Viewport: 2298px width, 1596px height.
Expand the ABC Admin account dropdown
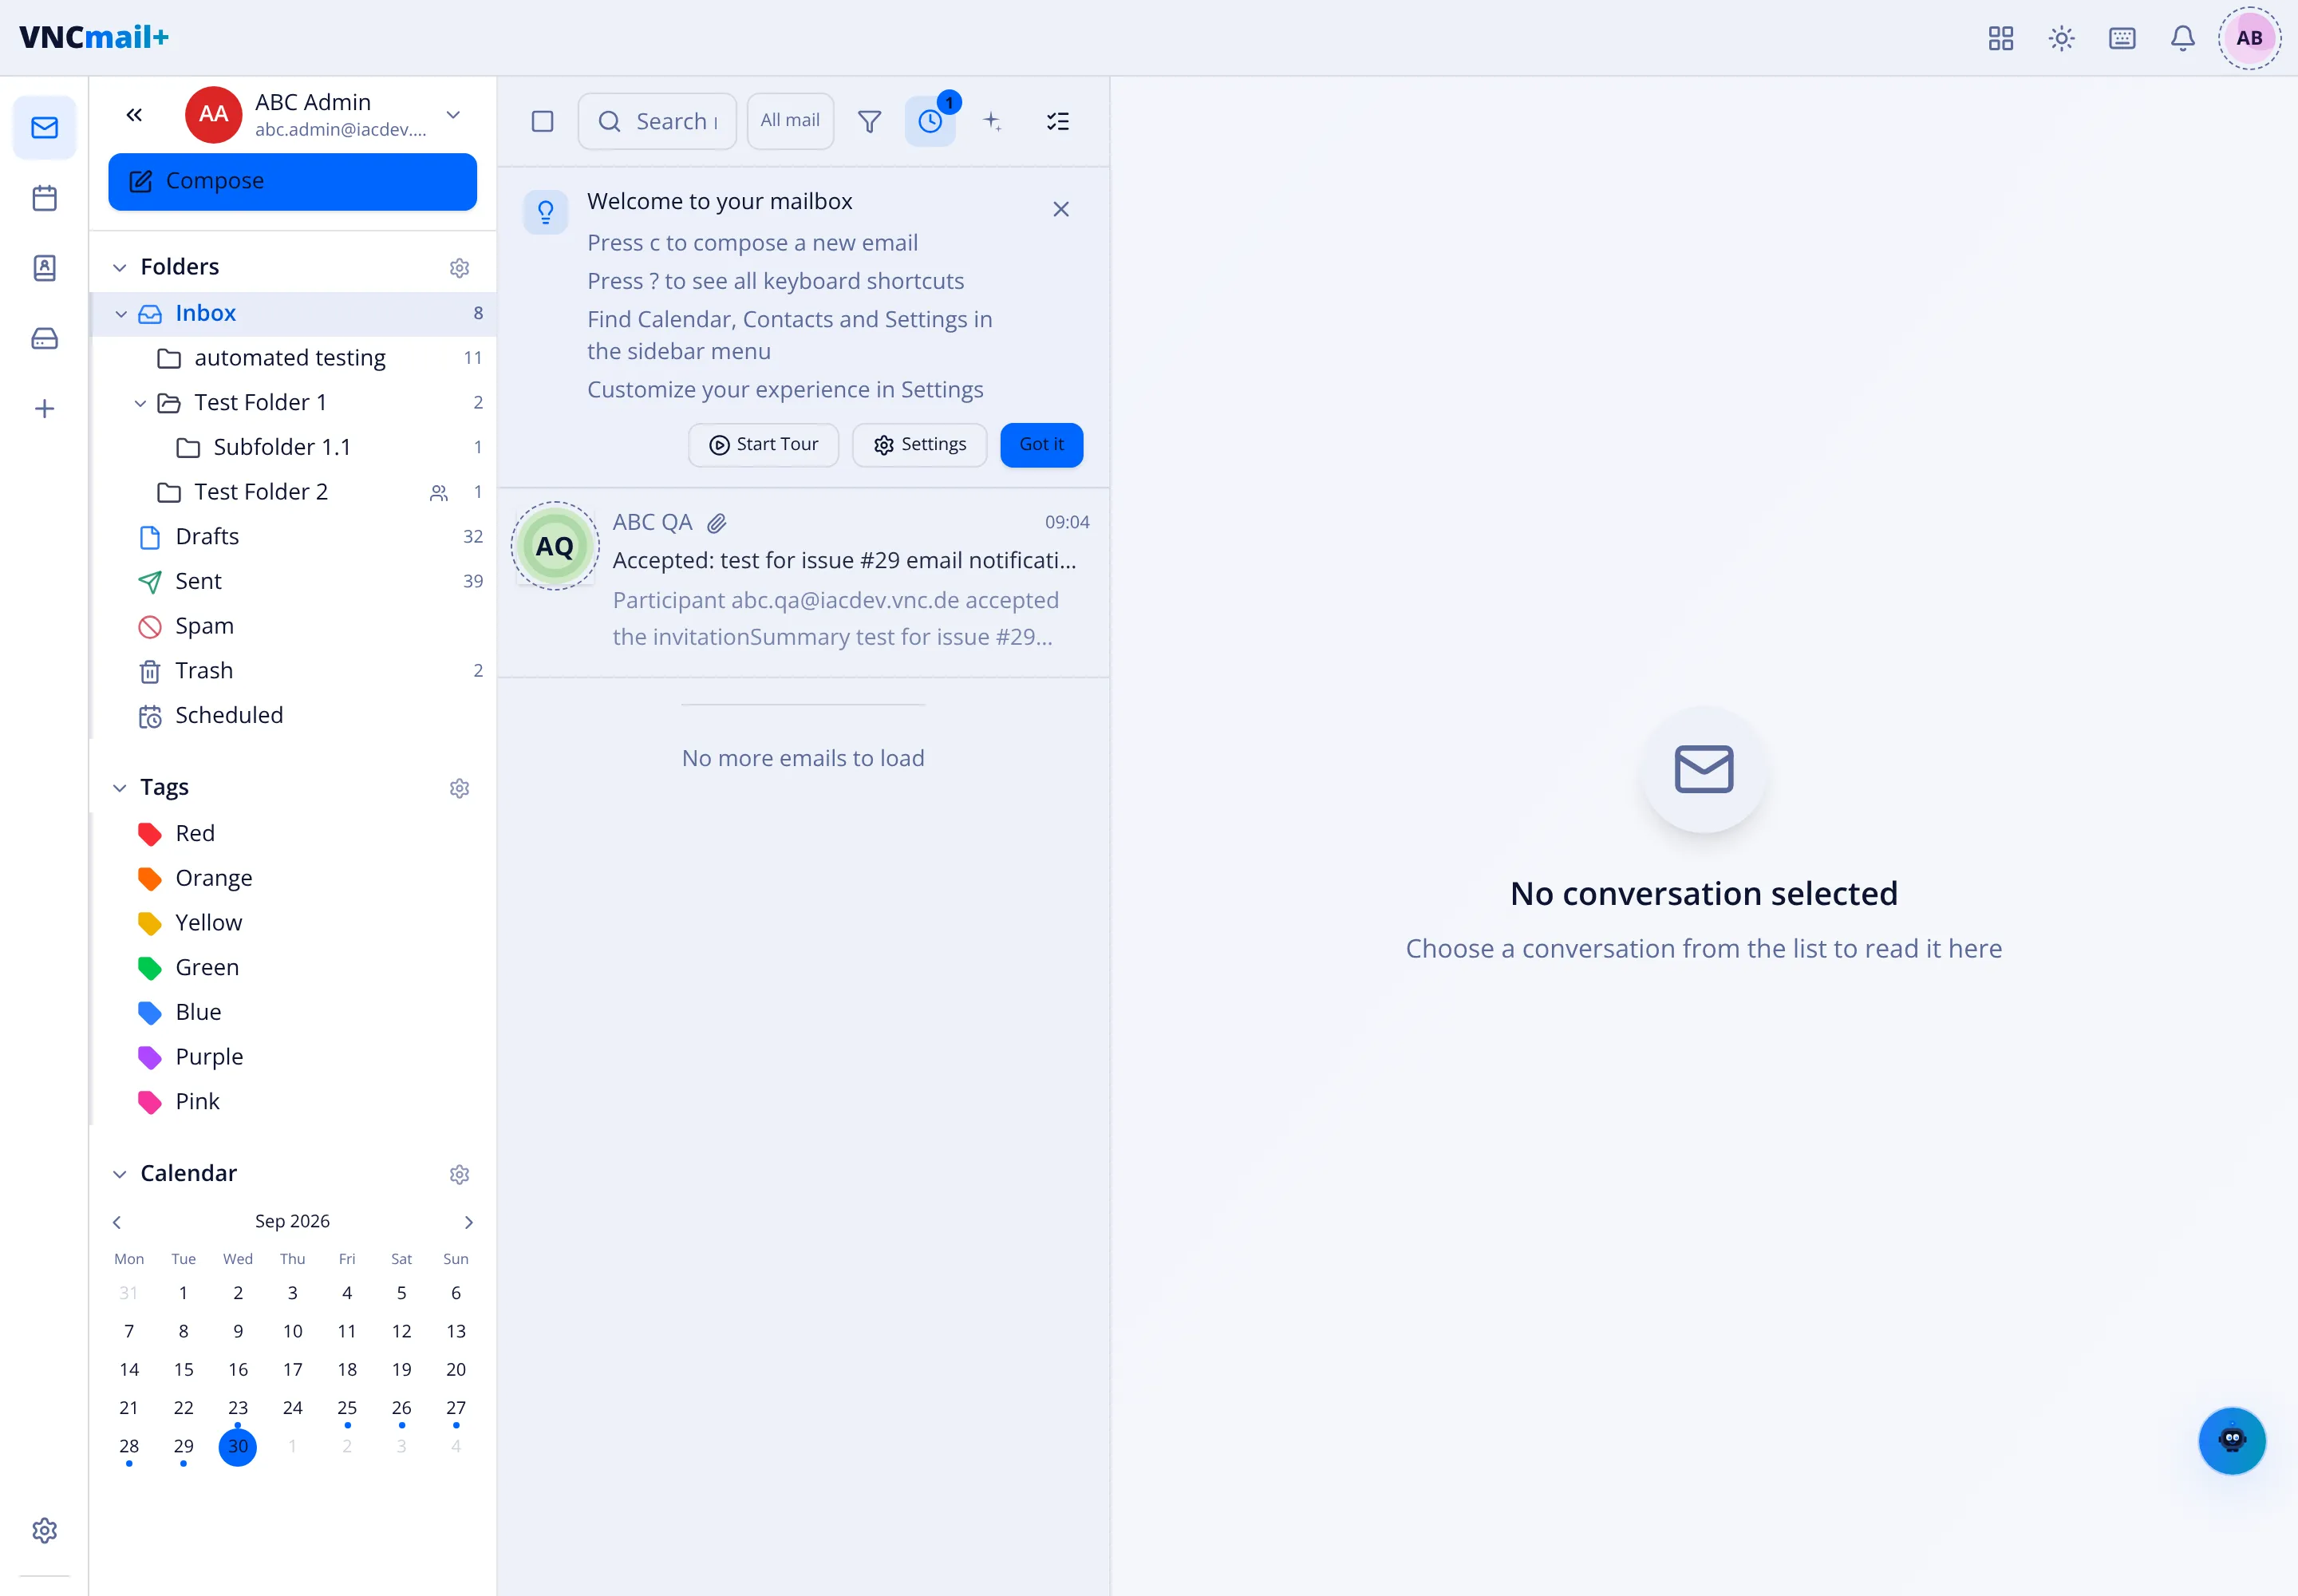[x=453, y=114]
